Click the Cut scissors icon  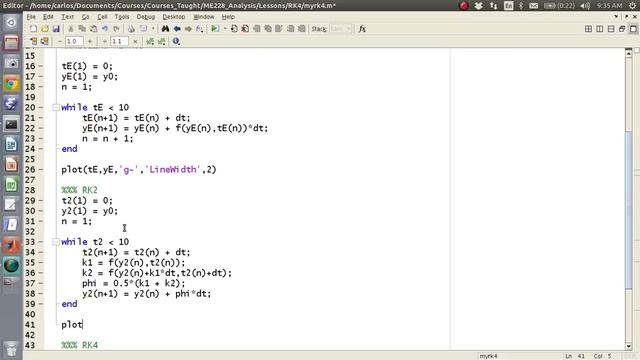click(x=71, y=29)
